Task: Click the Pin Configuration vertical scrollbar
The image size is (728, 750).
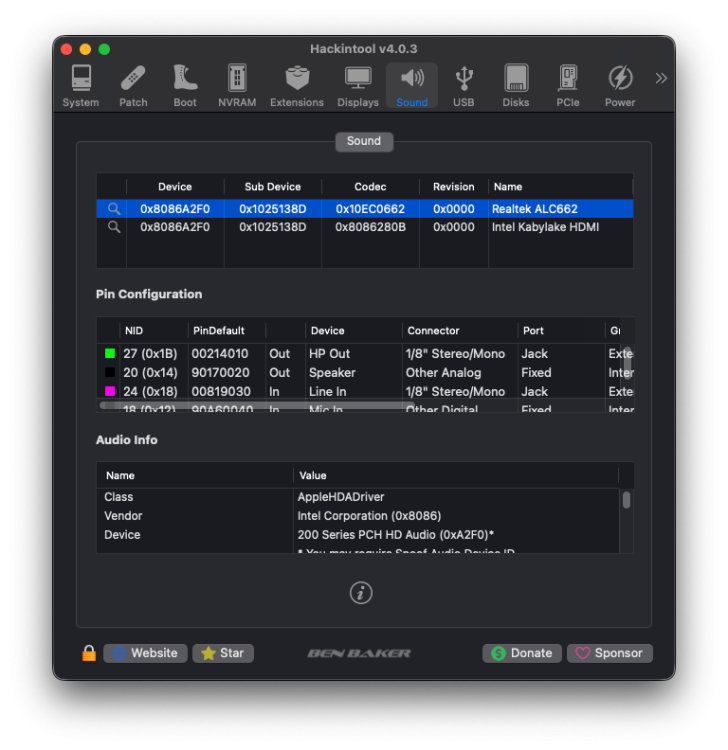Action: tap(627, 363)
